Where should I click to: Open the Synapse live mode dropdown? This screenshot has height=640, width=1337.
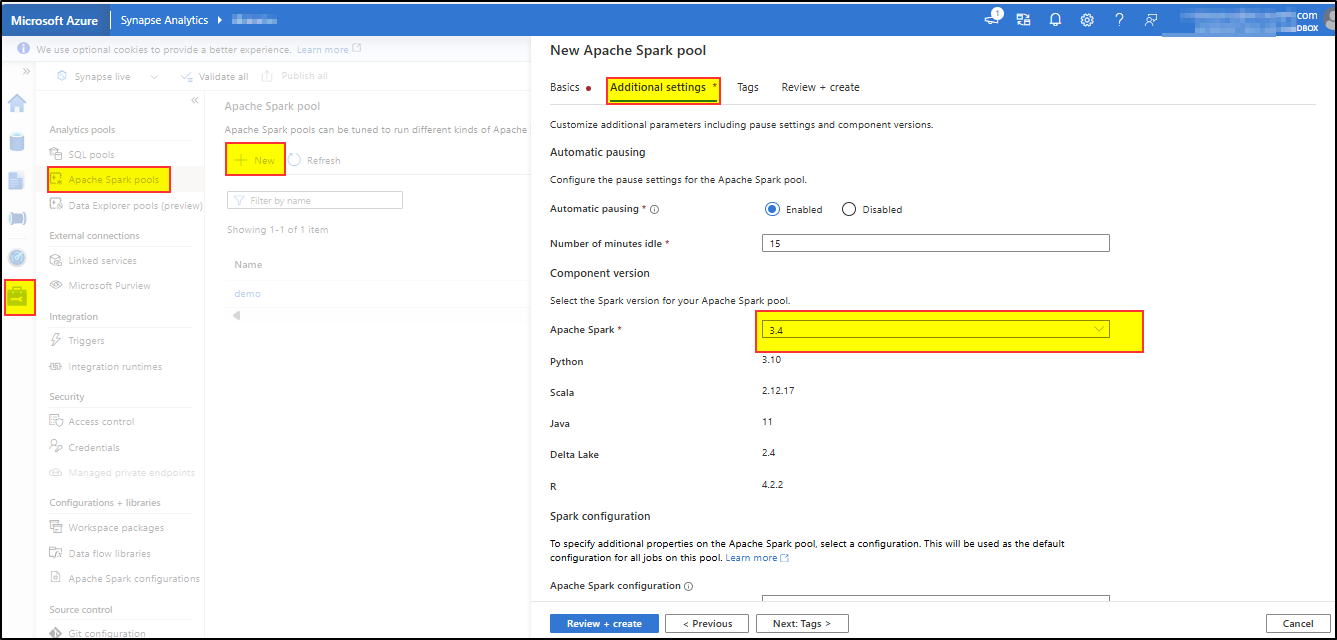click(x=108, y=76)
